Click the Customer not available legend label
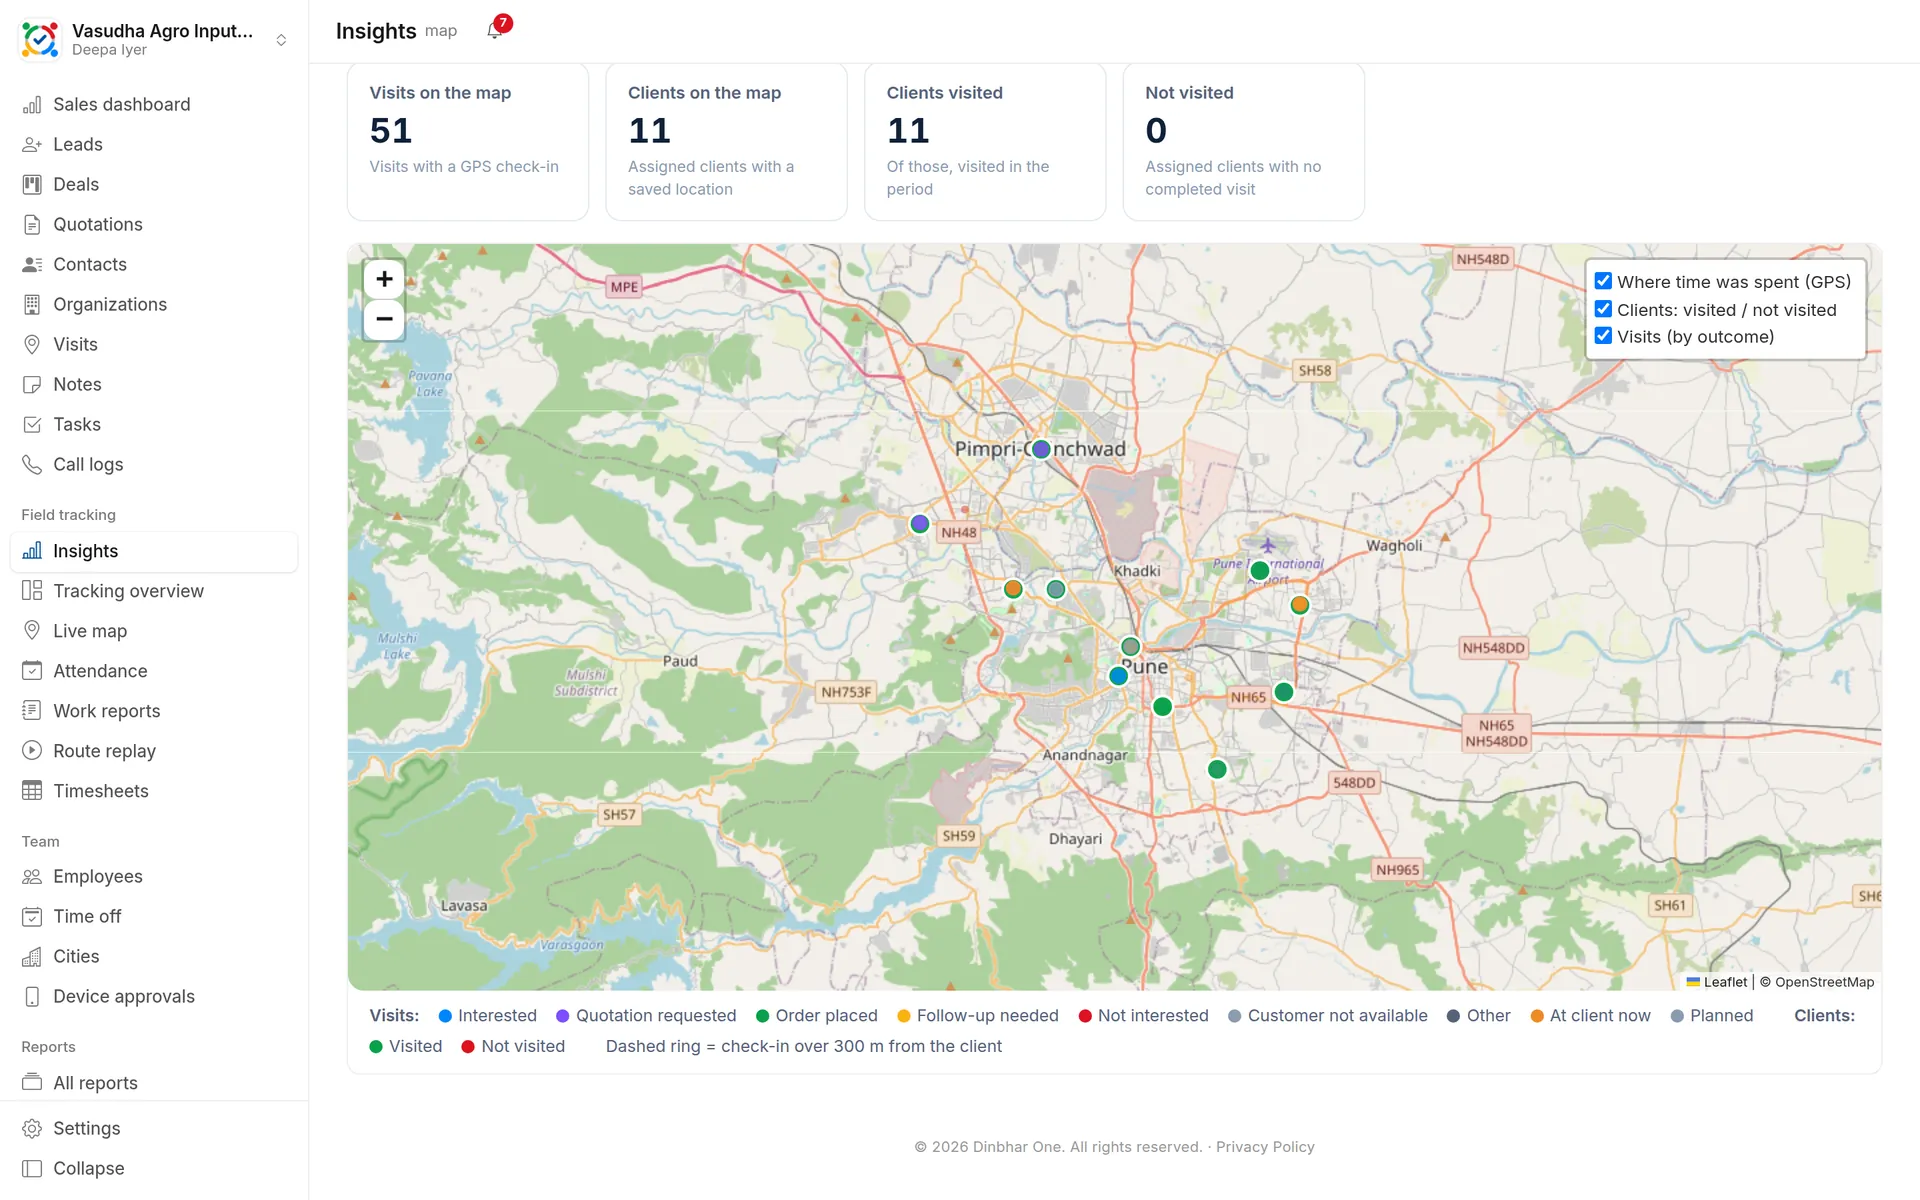The height and width of the screenshot is (1200, 1920). [1338, 1016]
